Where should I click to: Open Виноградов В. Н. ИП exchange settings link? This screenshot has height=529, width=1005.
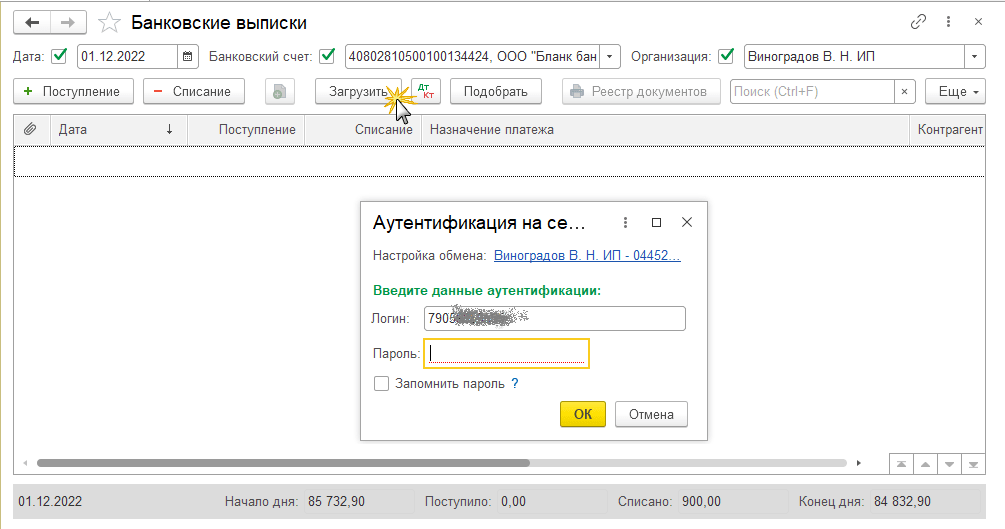tap(587, 255)
